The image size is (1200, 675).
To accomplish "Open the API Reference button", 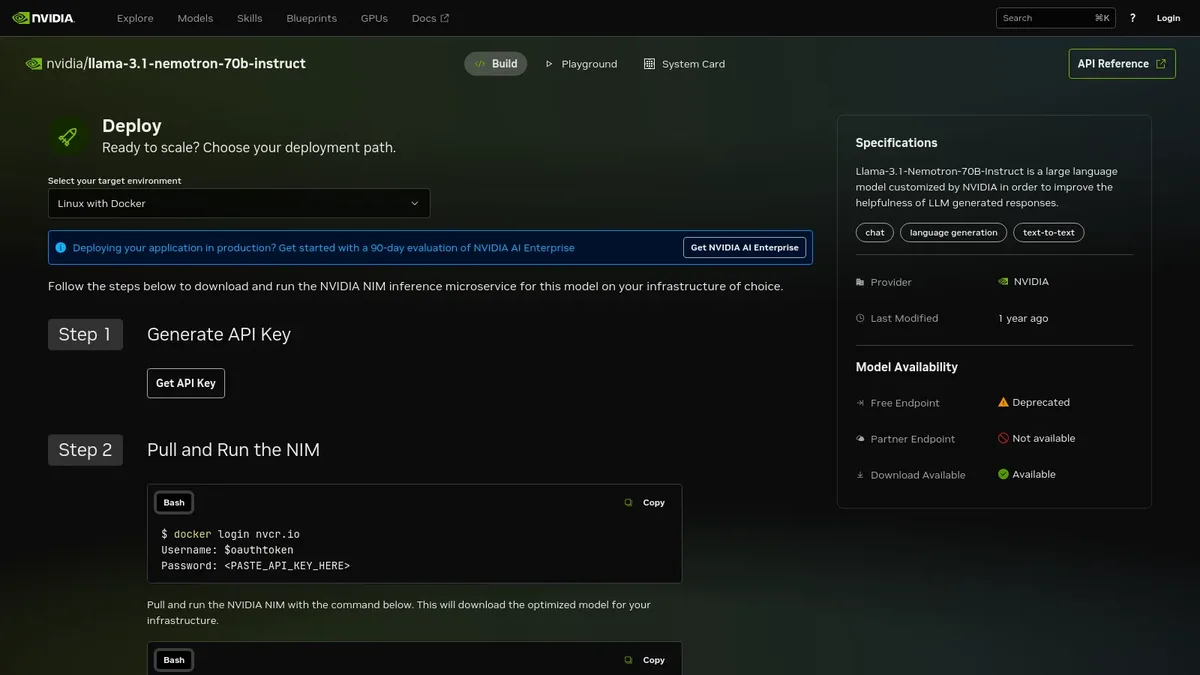I will coord(1122,64).
